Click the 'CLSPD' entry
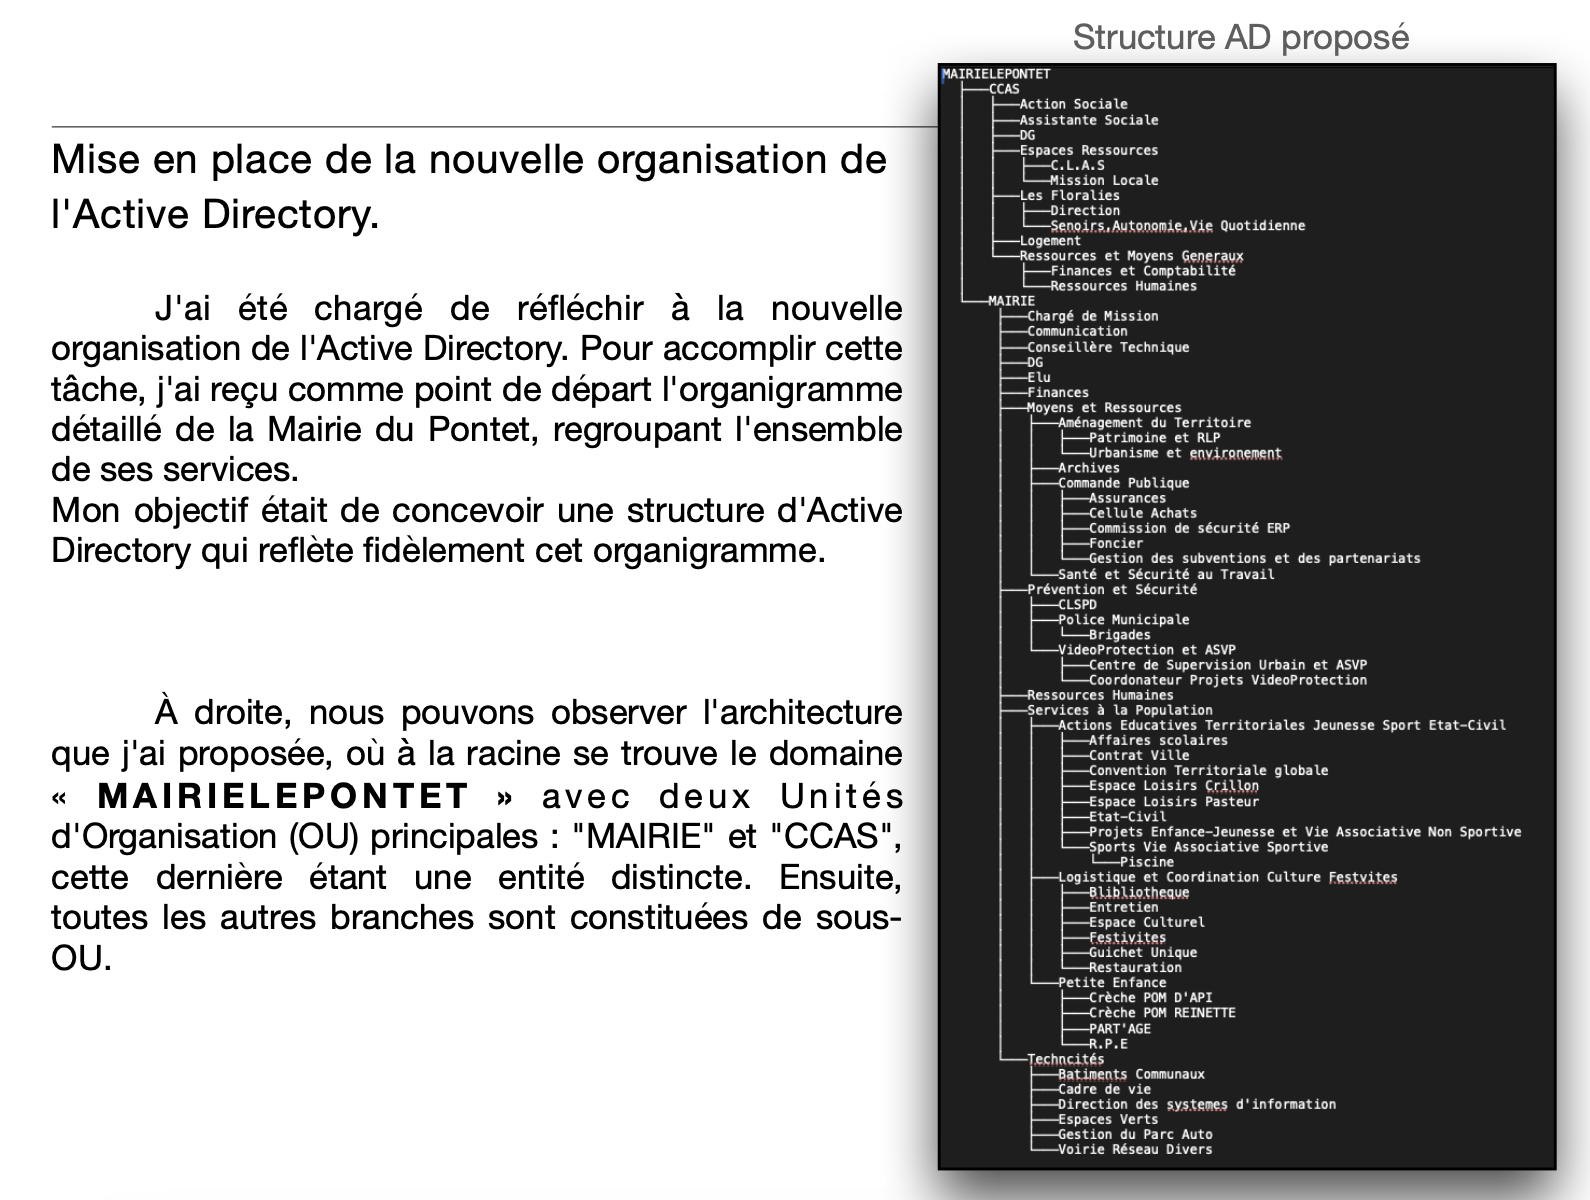The height and width of the screenshot is (1200, 1590). point(1077,604)
